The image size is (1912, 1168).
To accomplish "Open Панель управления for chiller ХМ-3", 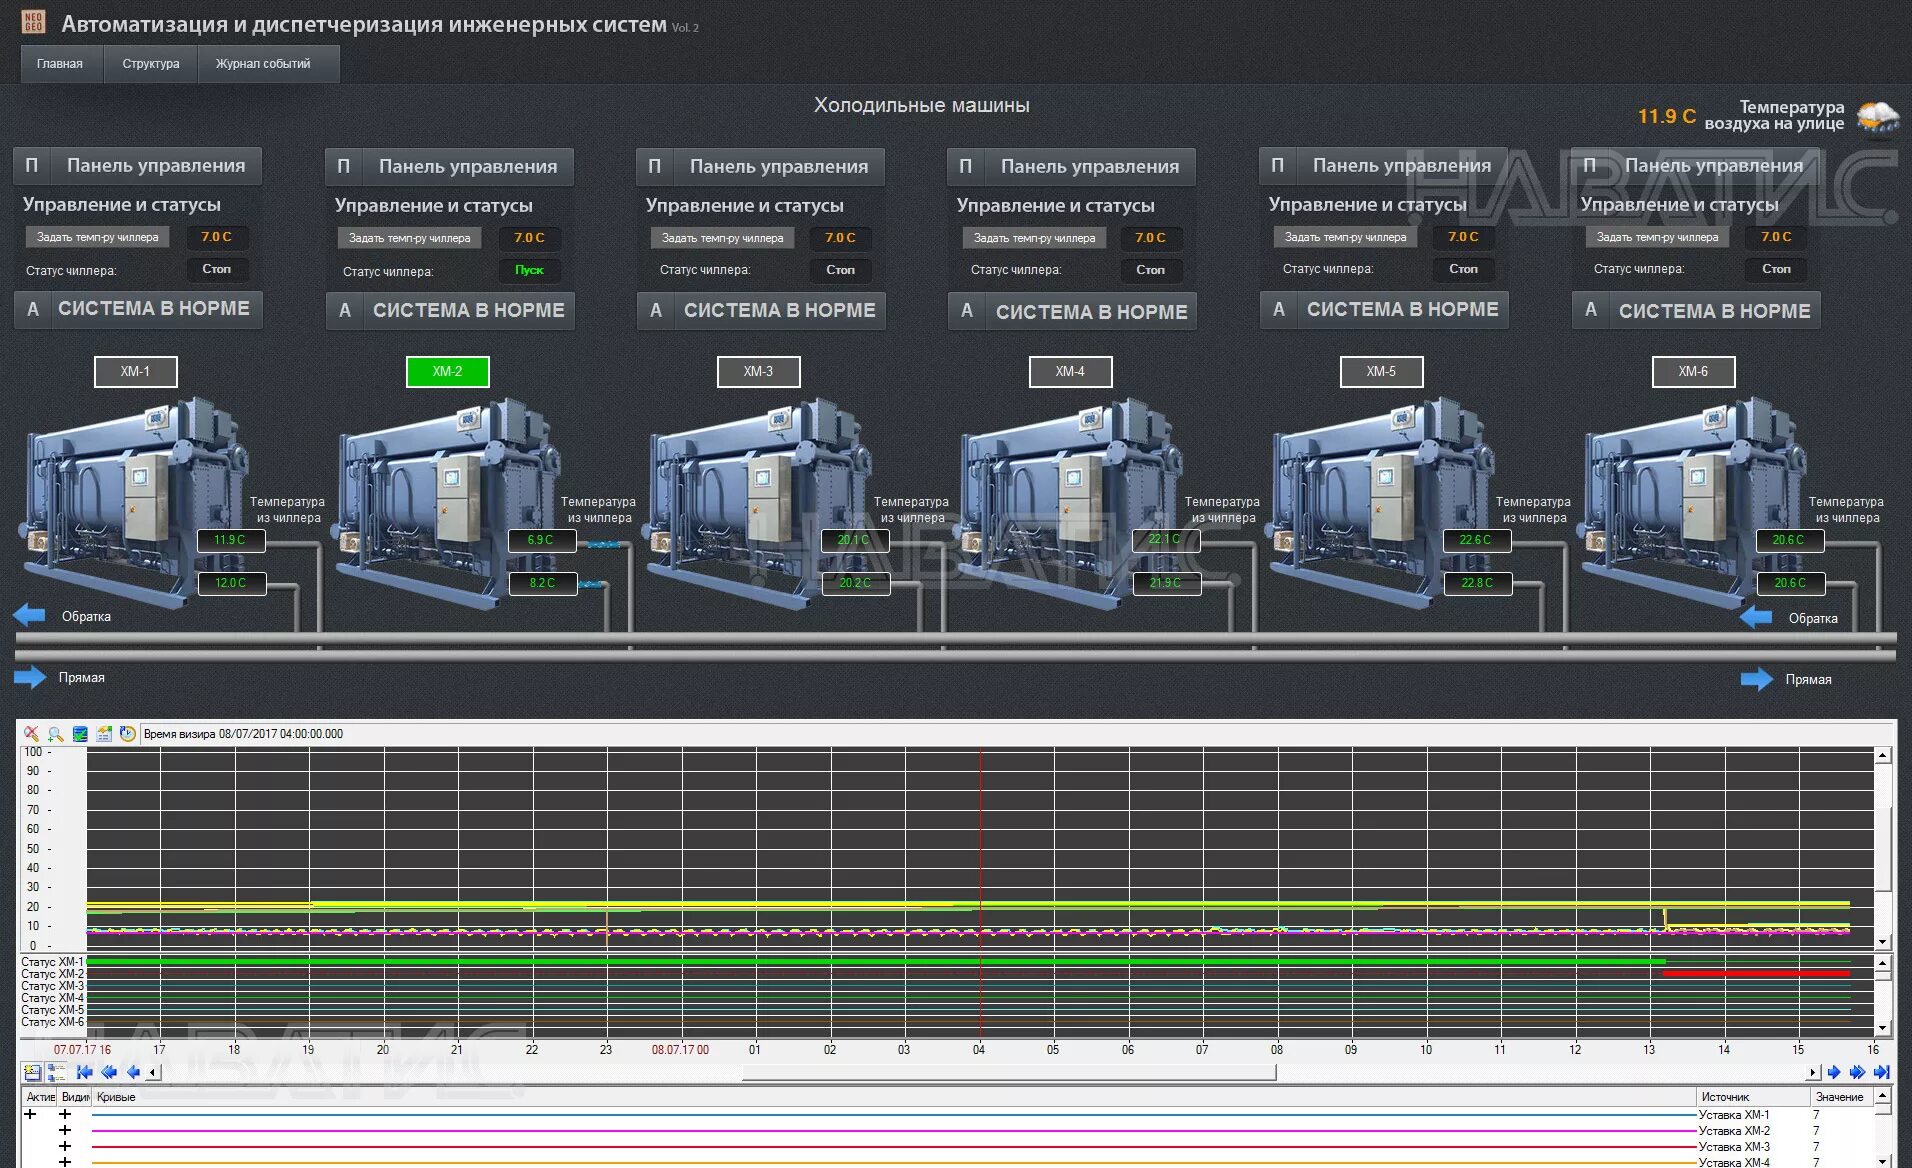I will (x=779, y=166).
